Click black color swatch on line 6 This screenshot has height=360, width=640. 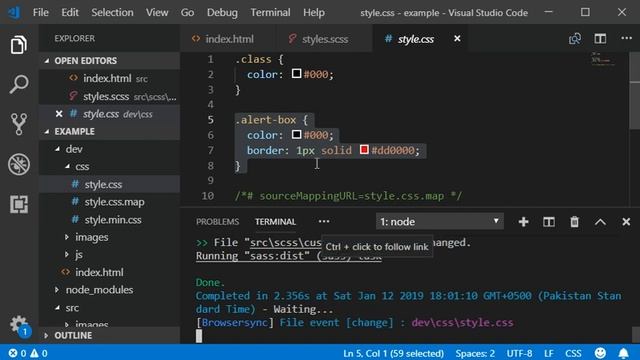pyautogui.click(x=297, y=134)
